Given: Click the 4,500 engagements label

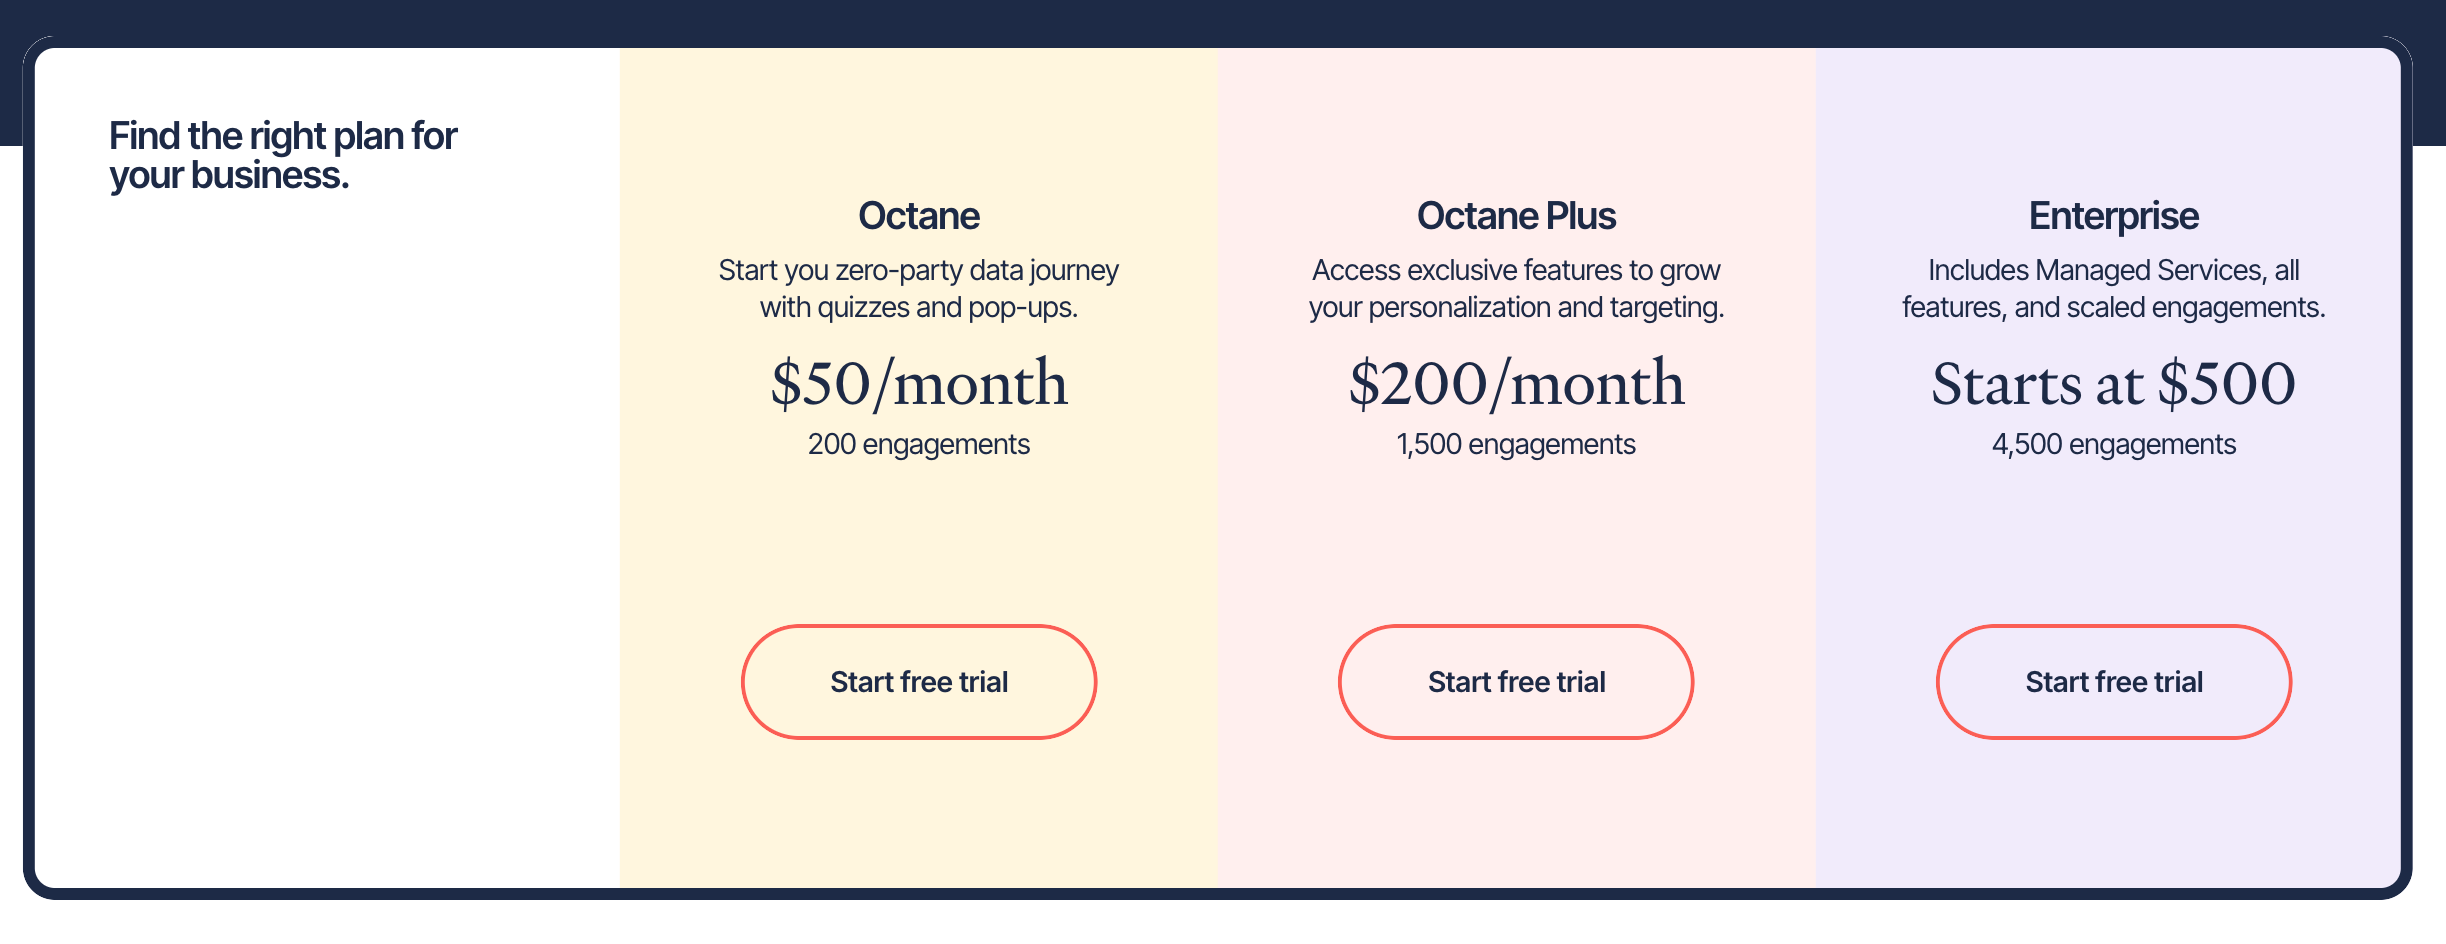Looking at the screenshot, I should point(2113,444).
